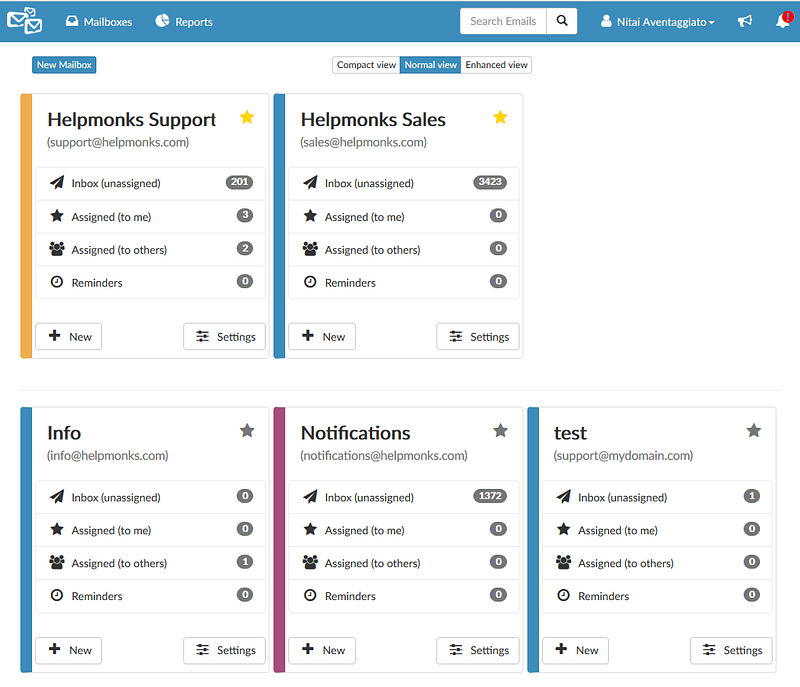Click the Helpmonks envelope logo

24,21
